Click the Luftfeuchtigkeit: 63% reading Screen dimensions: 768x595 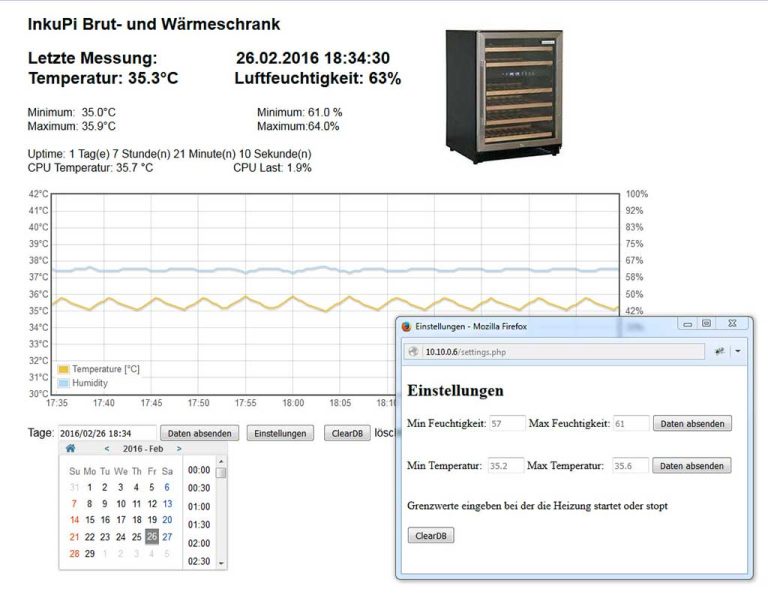[318, 78]
